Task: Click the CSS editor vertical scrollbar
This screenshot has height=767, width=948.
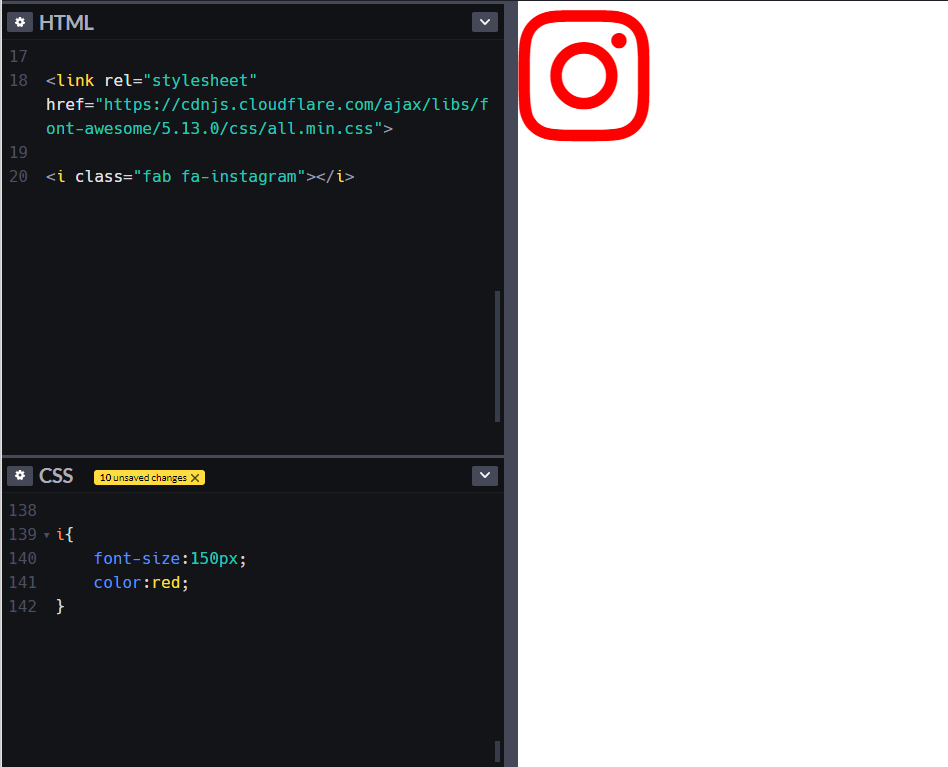Action: [497, 751]
